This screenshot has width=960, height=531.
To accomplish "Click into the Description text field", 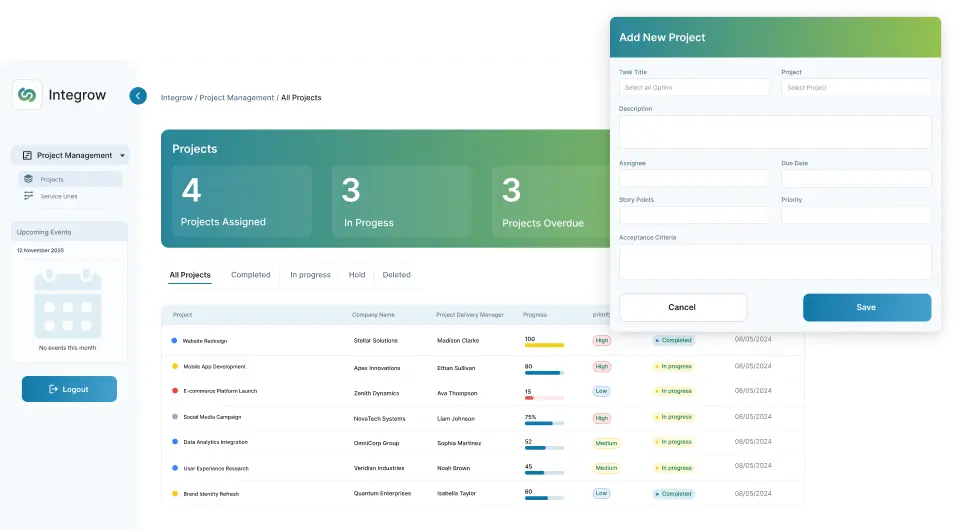I will click(x=775, y=132).
